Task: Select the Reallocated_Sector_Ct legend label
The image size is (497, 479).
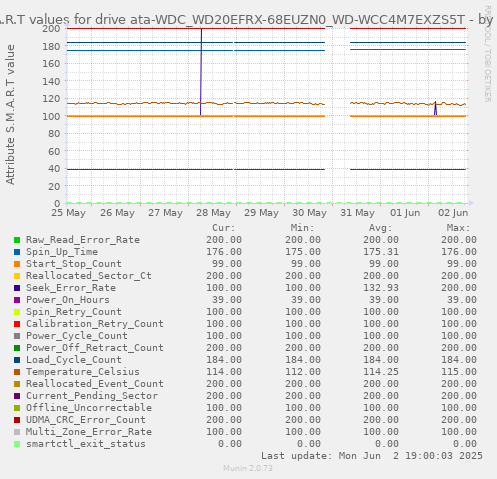Action: [x=89, y=276]
